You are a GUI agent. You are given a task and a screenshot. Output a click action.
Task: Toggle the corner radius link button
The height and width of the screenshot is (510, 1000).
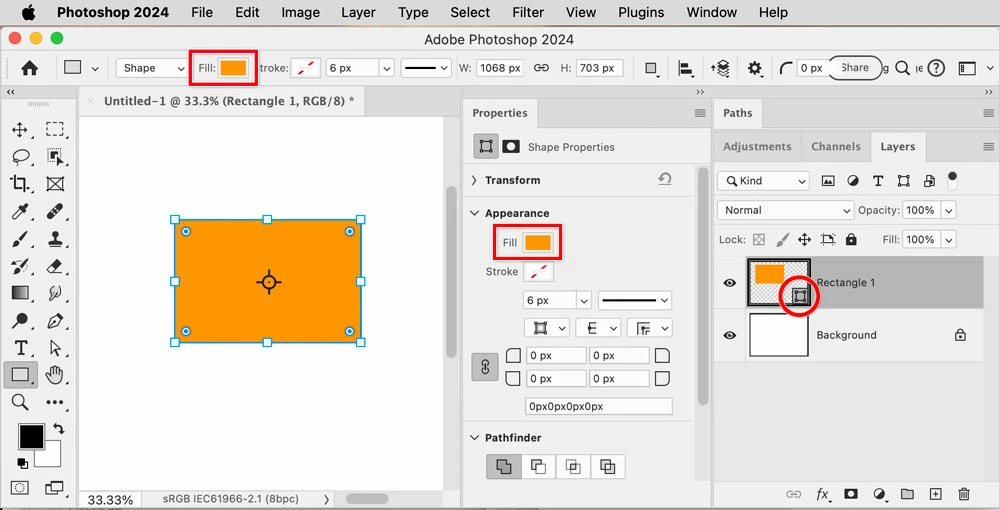click(x=485, y=367)
